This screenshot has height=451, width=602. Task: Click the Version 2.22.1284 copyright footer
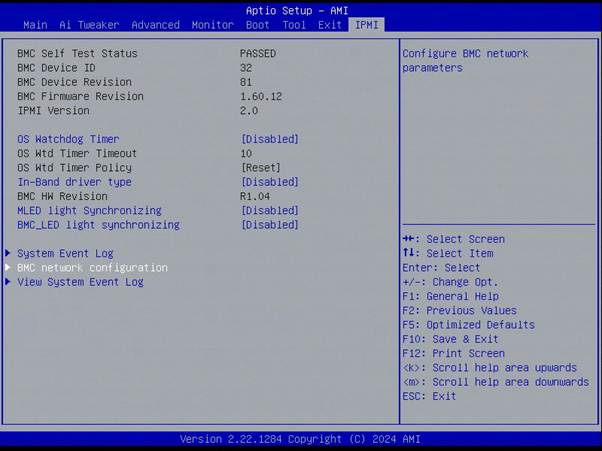click(300, 439)
